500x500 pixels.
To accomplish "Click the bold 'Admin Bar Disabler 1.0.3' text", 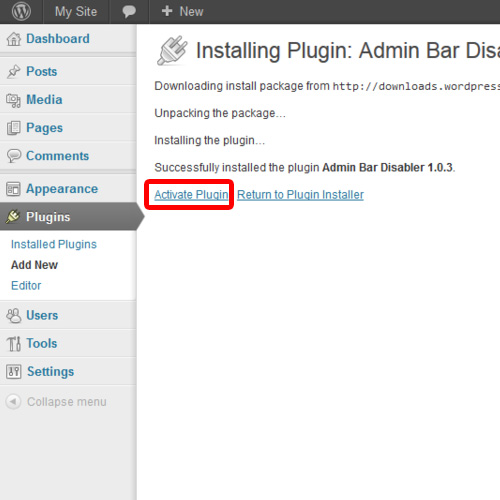I will (x=387, y=167).
